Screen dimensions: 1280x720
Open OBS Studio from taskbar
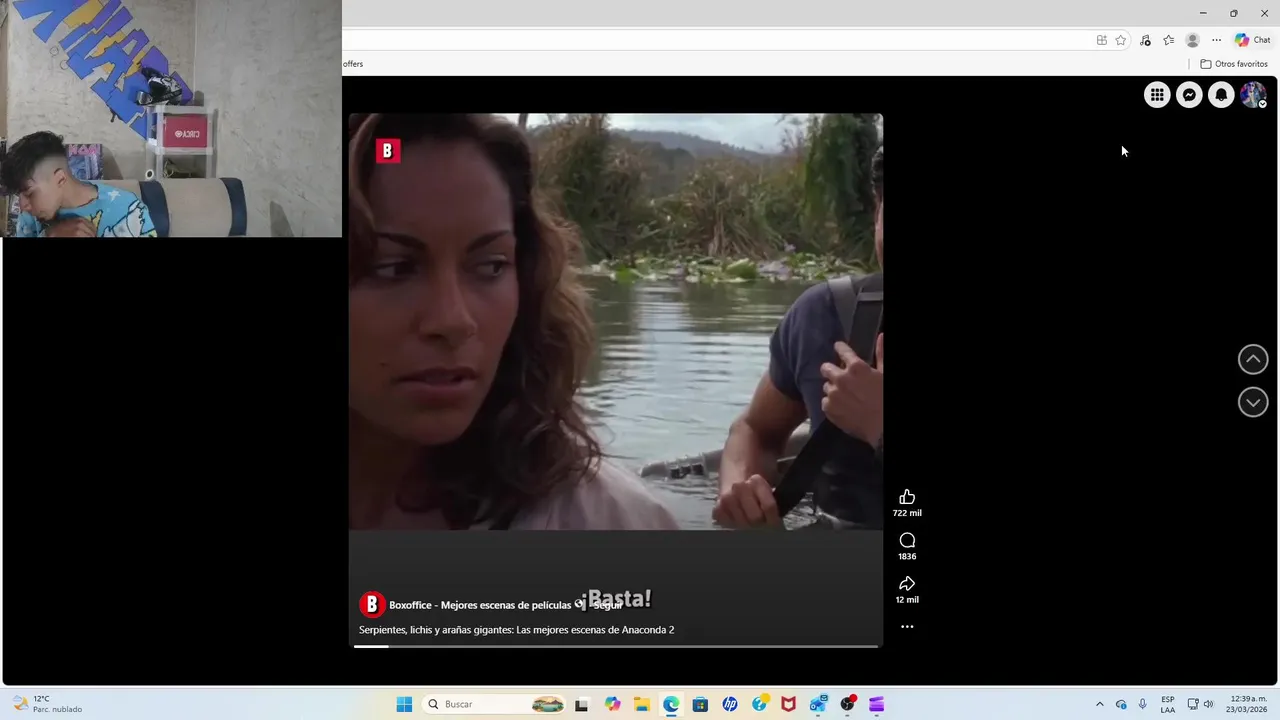848,704
